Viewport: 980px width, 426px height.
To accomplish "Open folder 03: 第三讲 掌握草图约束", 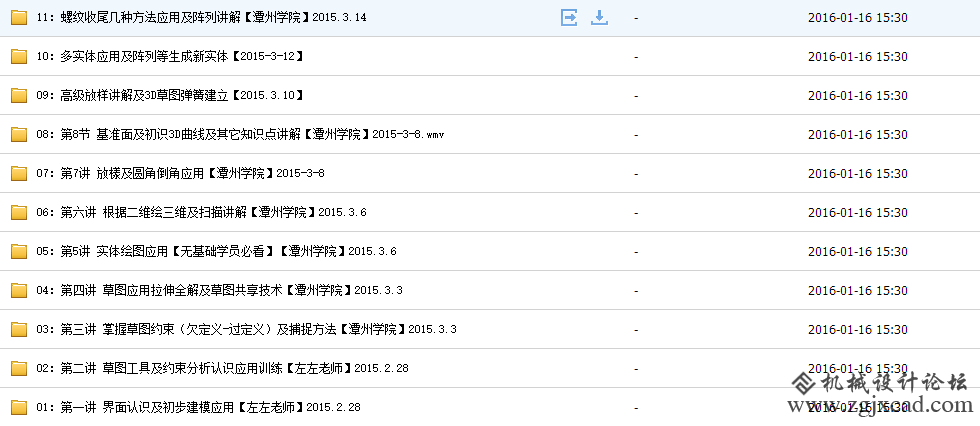I will click(246, 329).
